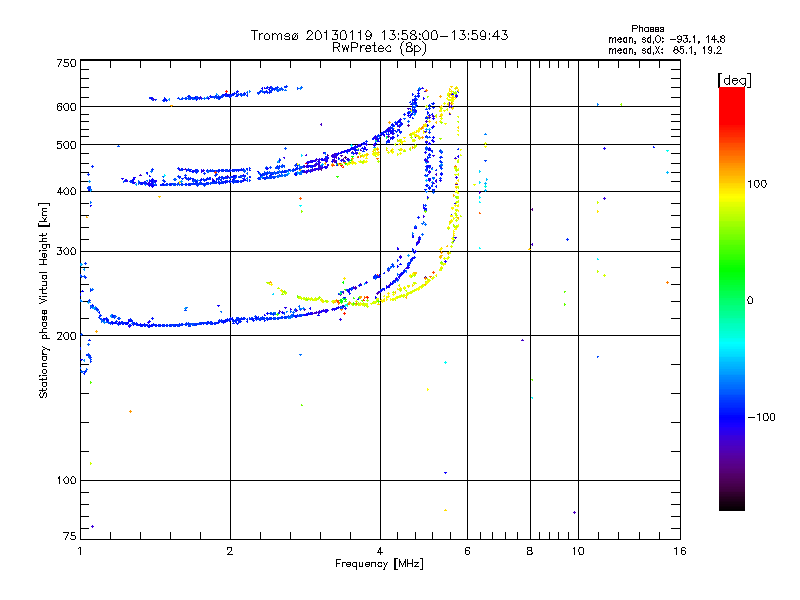Click the '75' height tick label
800x600 pixels.
click(70, 536)
